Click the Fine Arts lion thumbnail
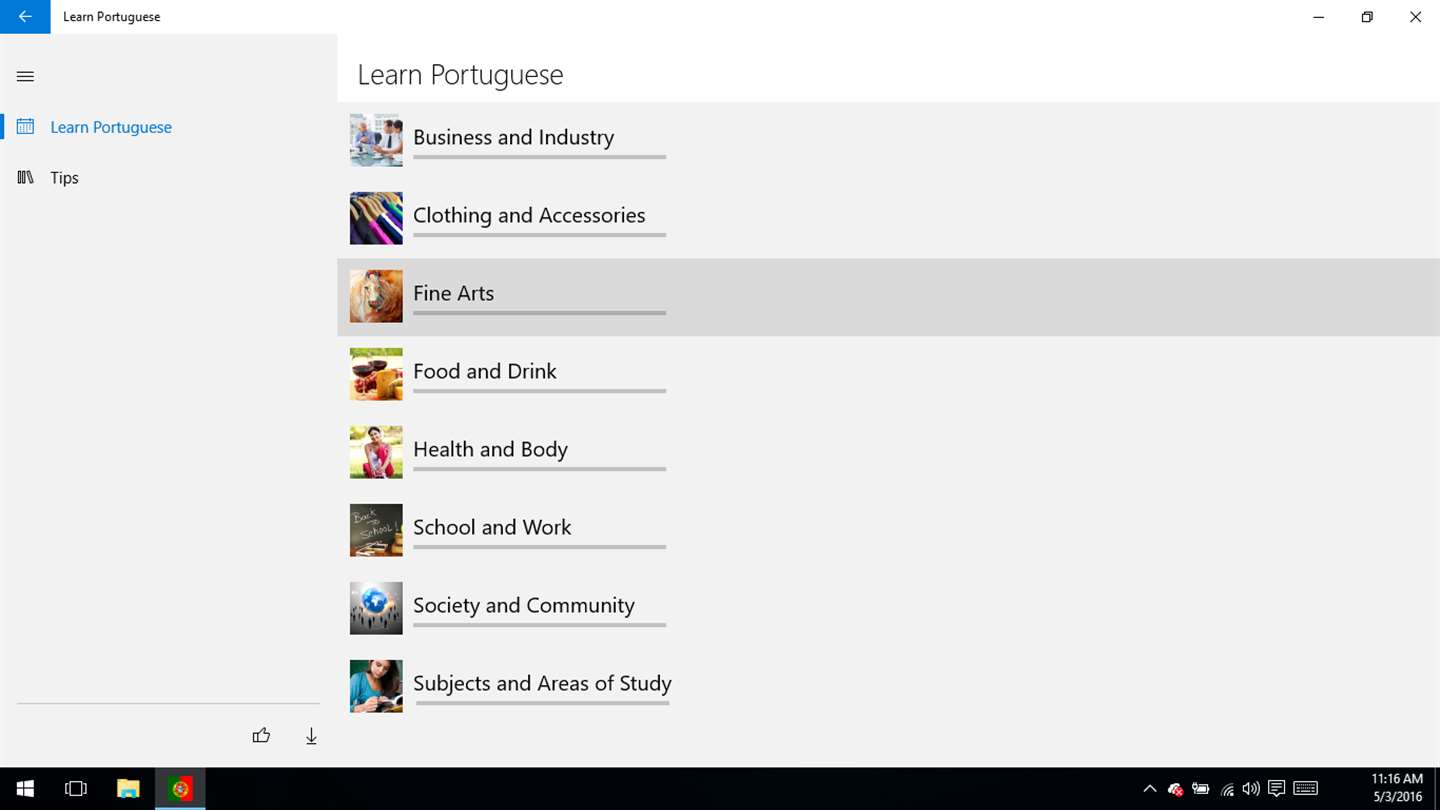Screen dimensions: 1440x810 (376, 296)
